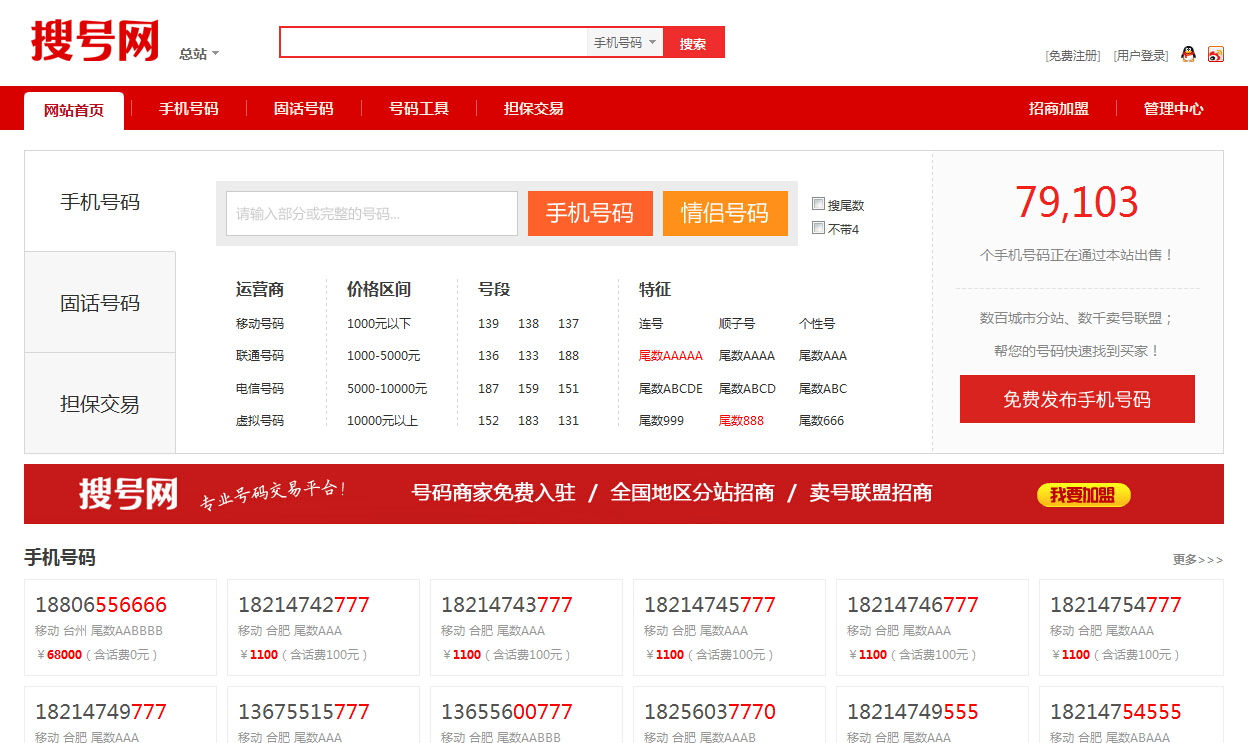Open listing for number 18256037770

point(710,712)
